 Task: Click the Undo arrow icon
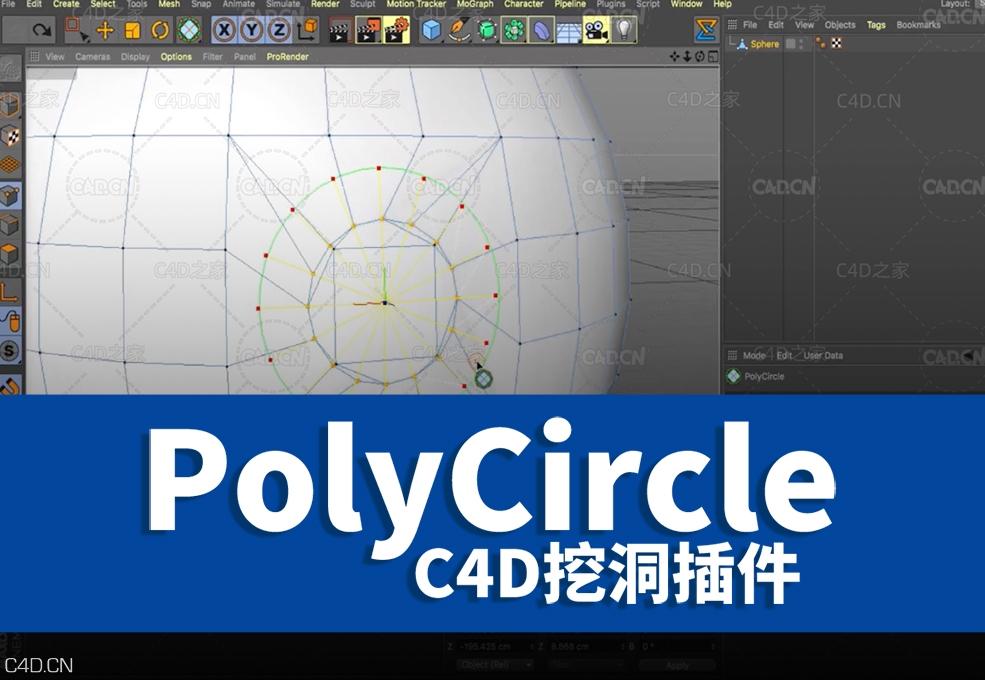40,31
